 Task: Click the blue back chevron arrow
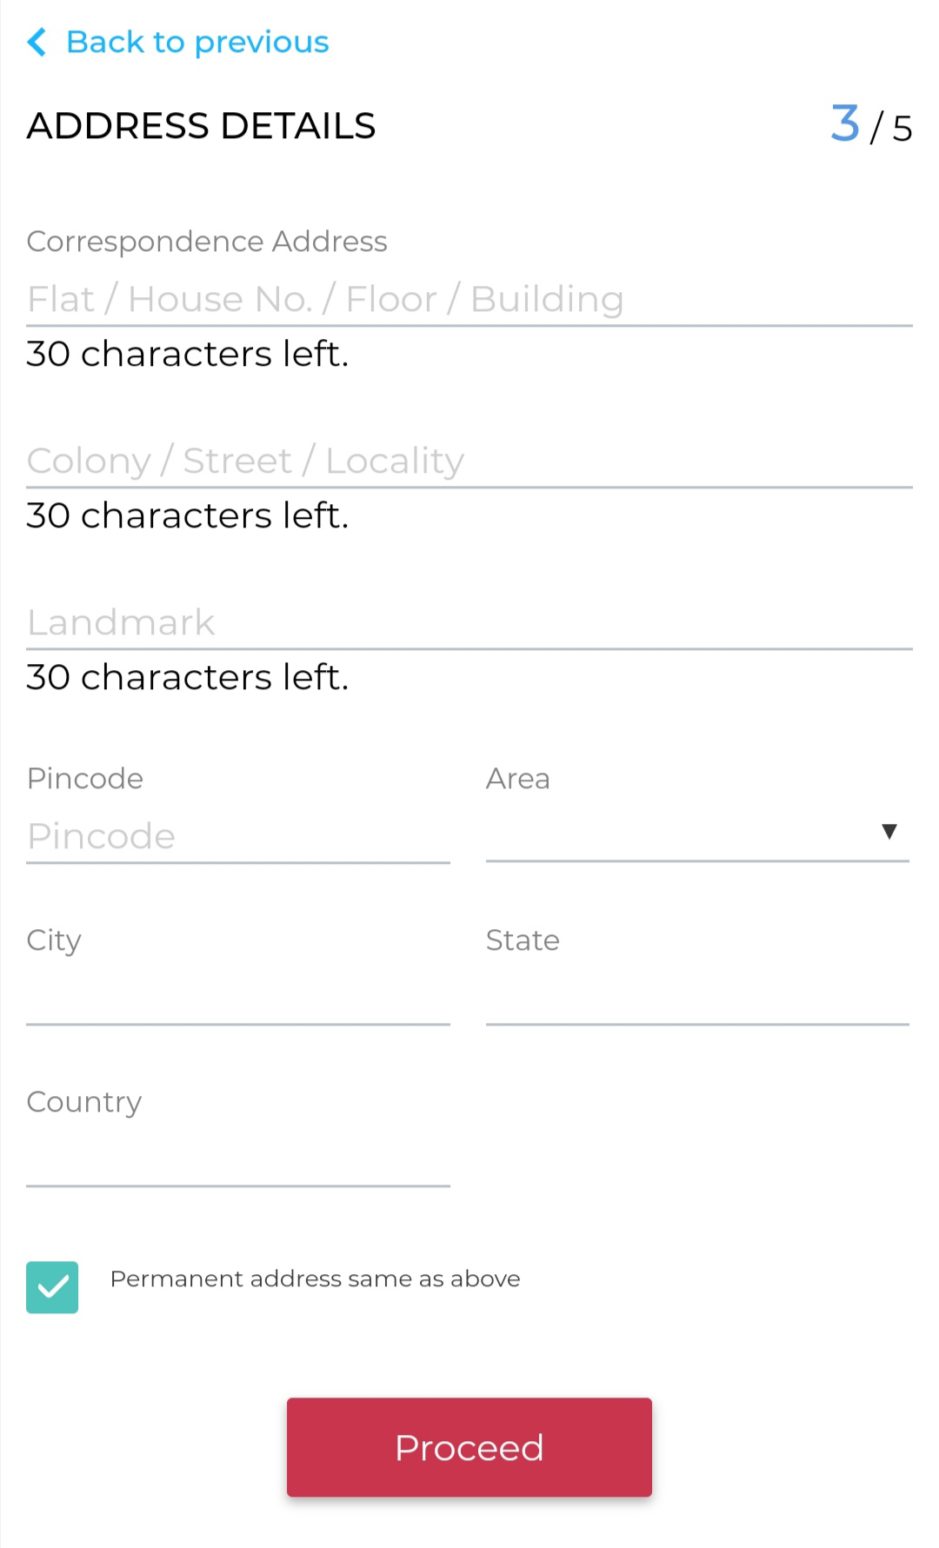37,42
